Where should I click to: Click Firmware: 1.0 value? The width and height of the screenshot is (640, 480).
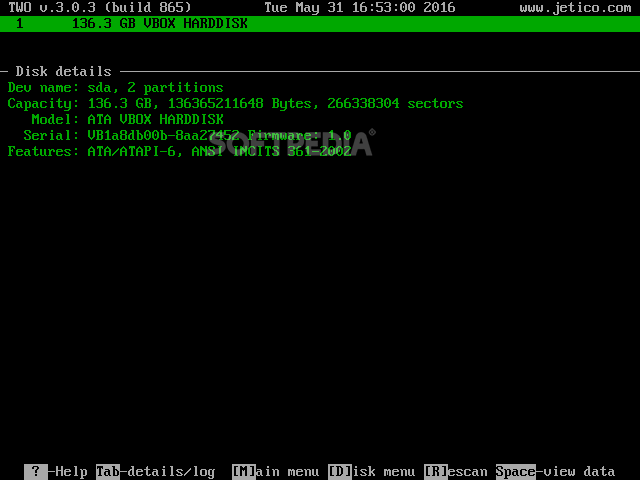point(300,135)
